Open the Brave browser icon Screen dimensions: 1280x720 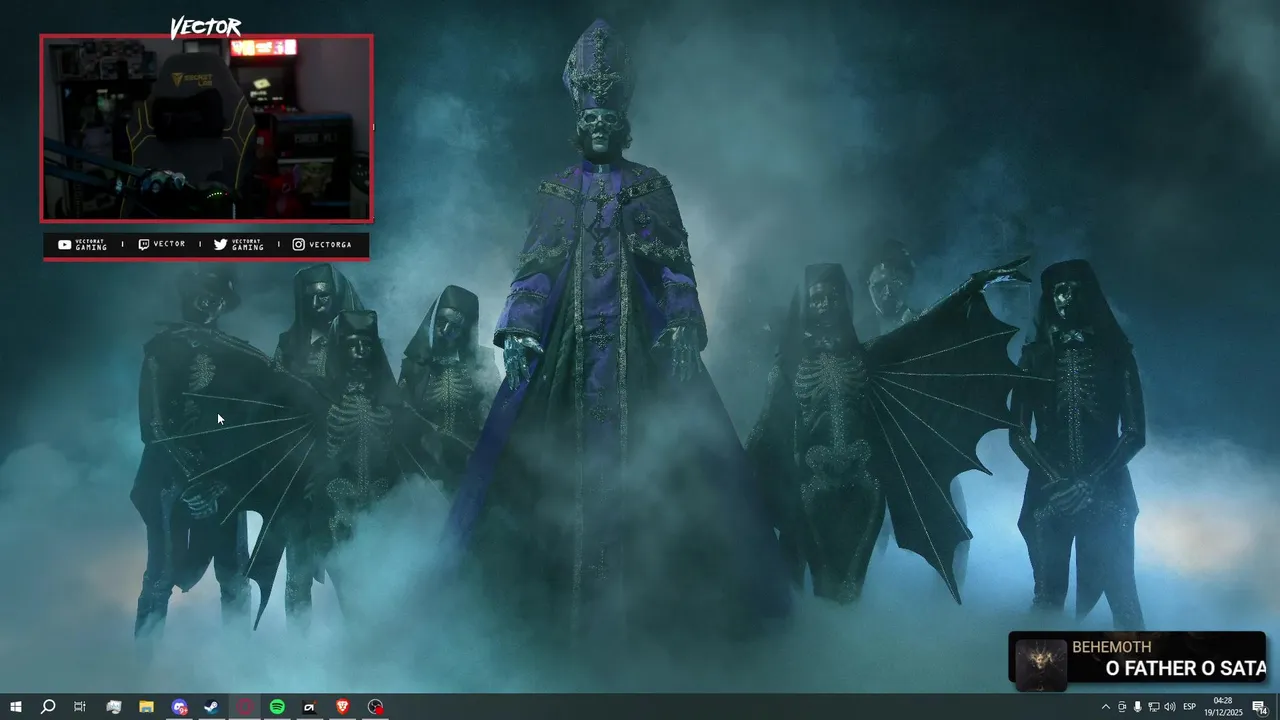(343, 707)
